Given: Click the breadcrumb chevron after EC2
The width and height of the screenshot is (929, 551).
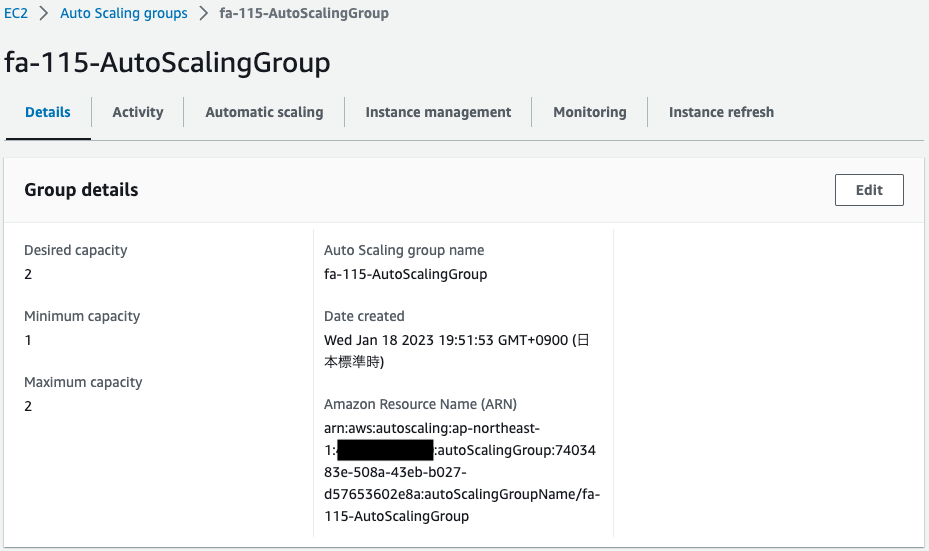Looking at the screenshot, I should point(44,13).
